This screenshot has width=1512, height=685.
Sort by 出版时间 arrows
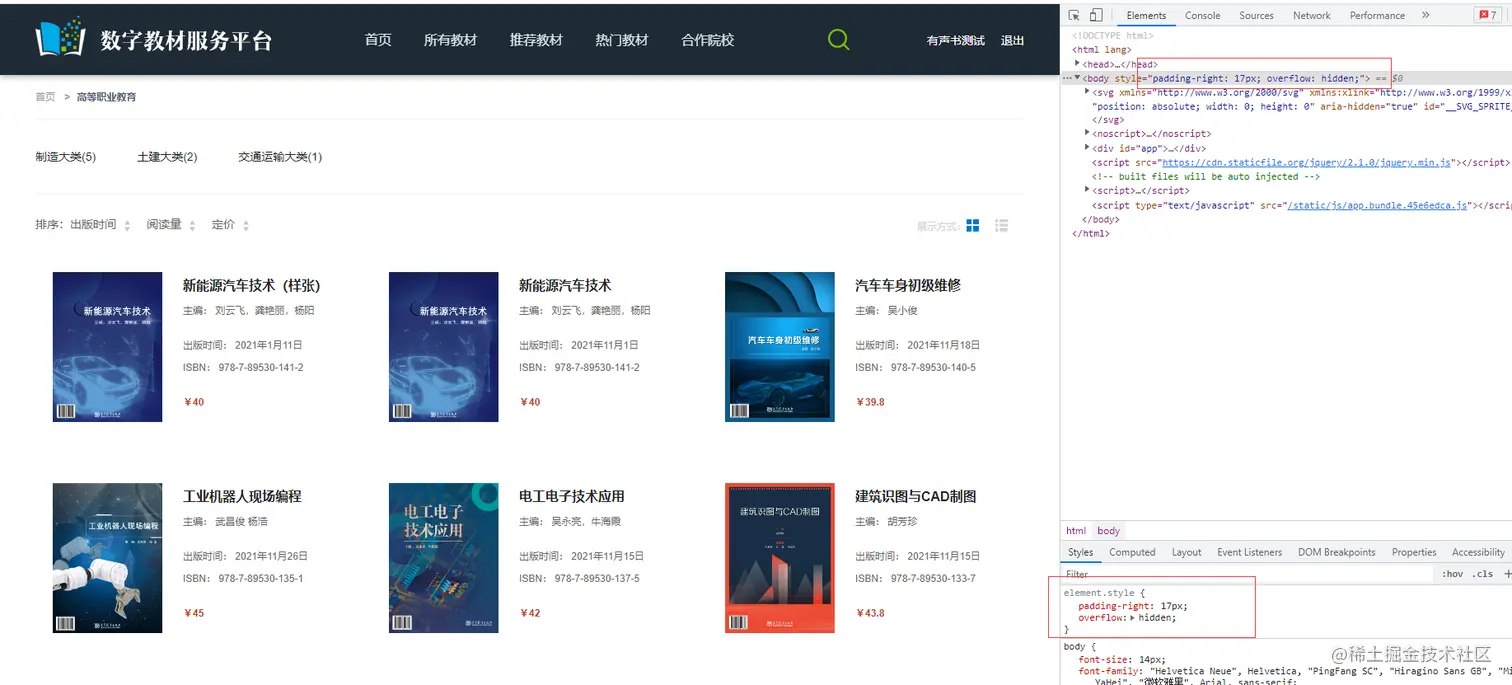[127, 226]
